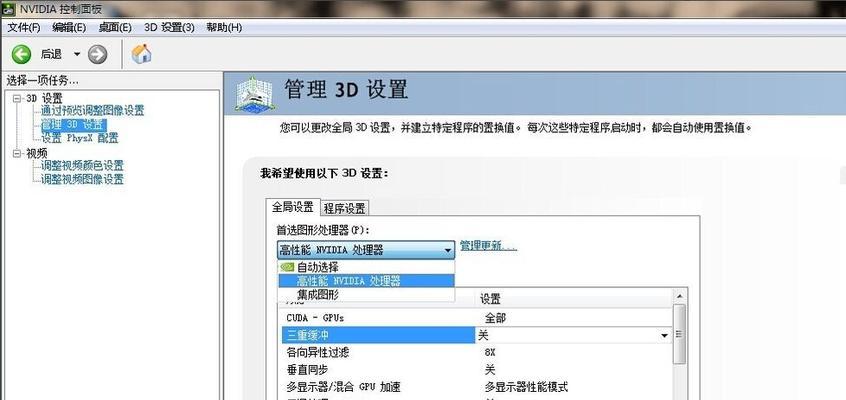Click the 8X value of 各向异性过滤
The height and width of the screenshot is (400, 846).
coord(490,352)
